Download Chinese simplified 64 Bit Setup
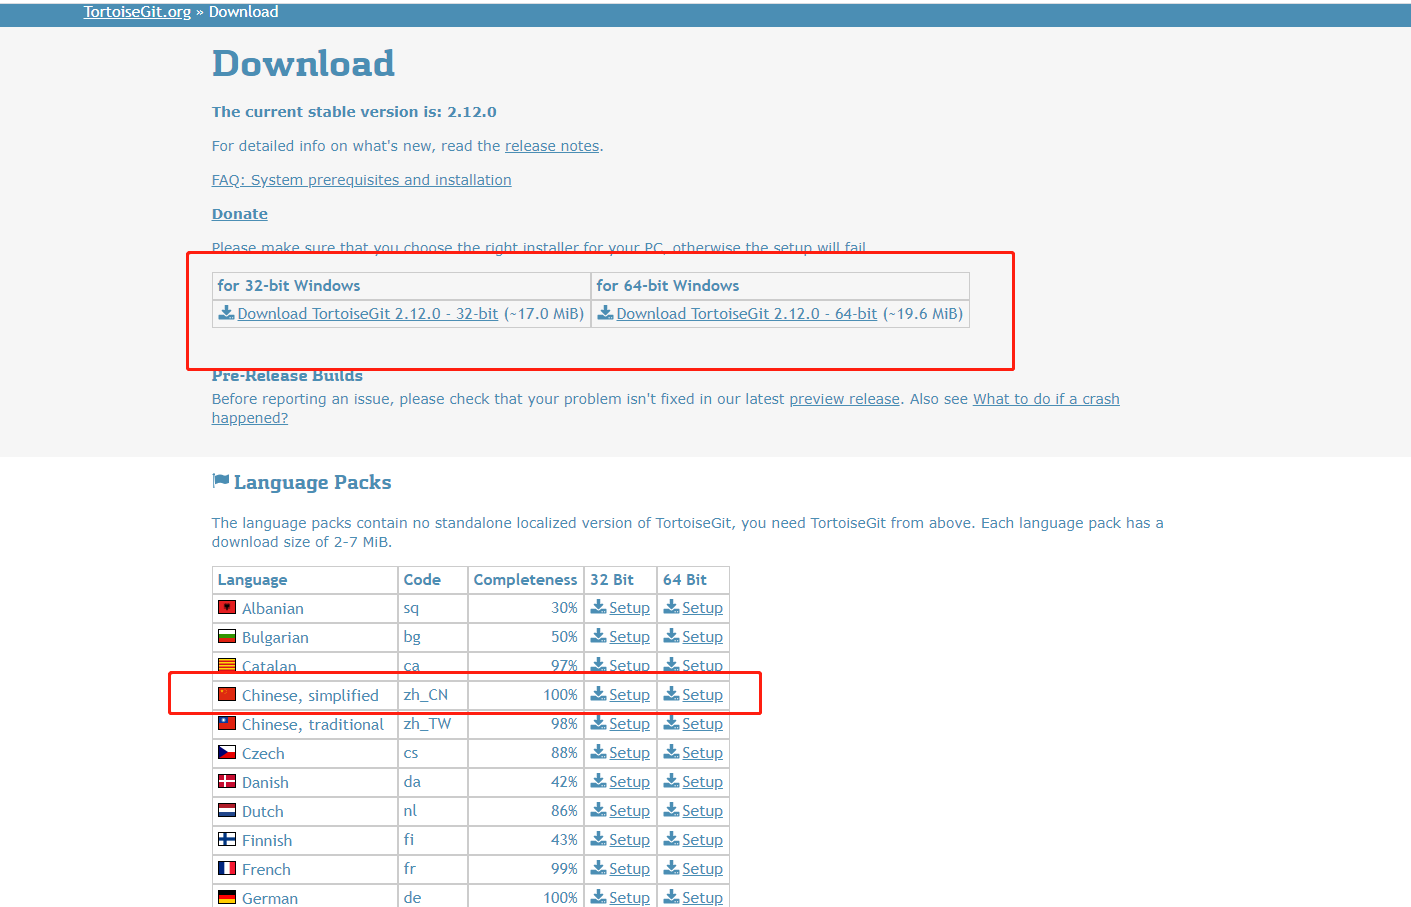 [702, 695]
